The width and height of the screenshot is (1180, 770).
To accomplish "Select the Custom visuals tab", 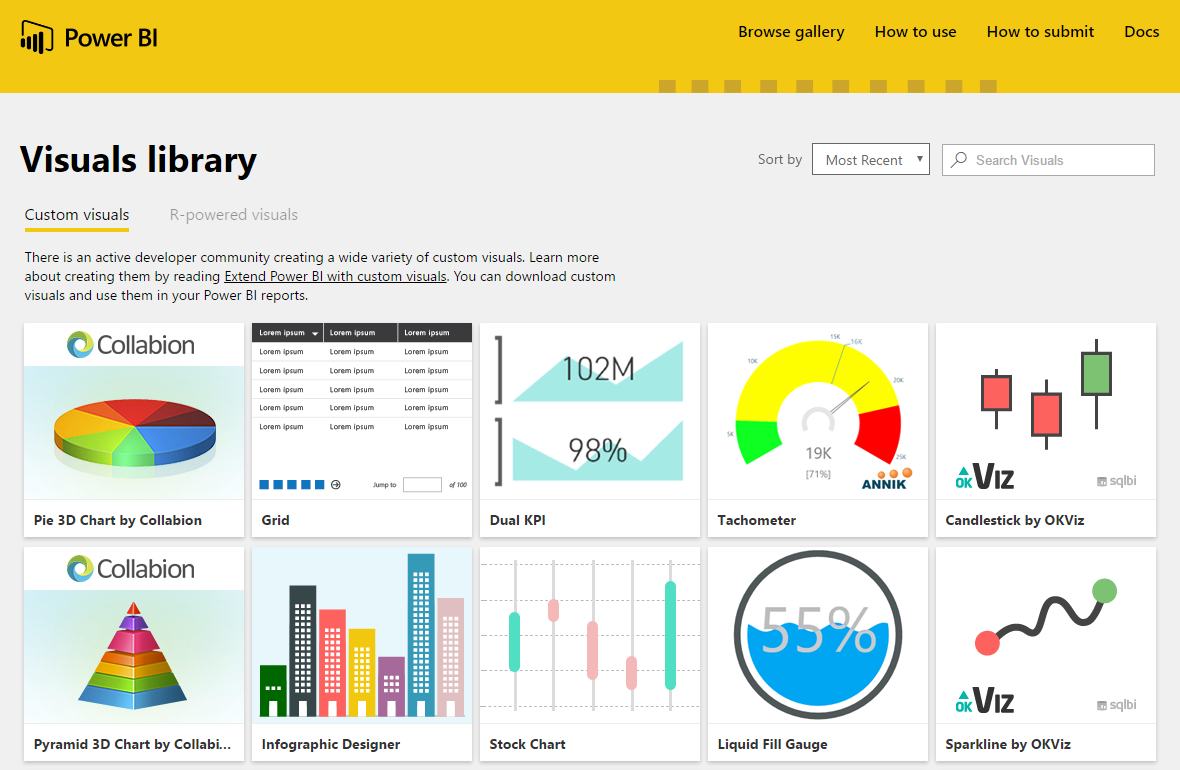I will (77, 215).
